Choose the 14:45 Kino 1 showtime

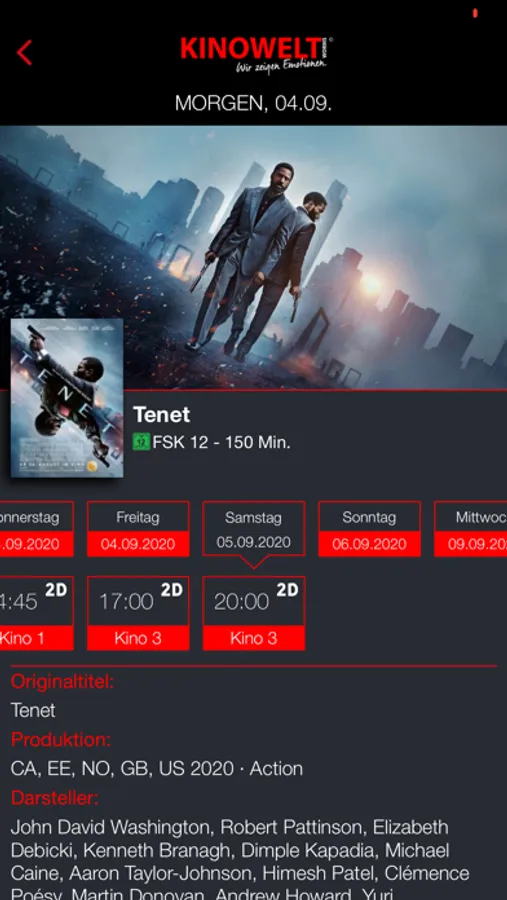[37, 613]
